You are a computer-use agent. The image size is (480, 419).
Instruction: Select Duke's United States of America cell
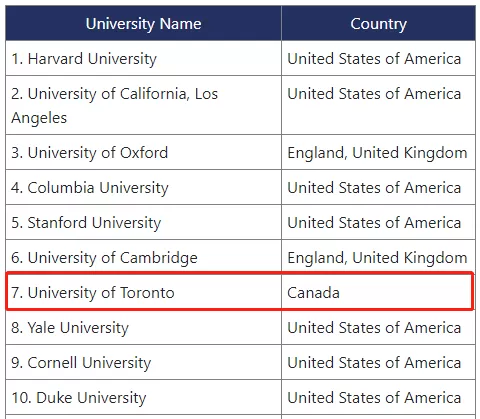click(378, 397)
